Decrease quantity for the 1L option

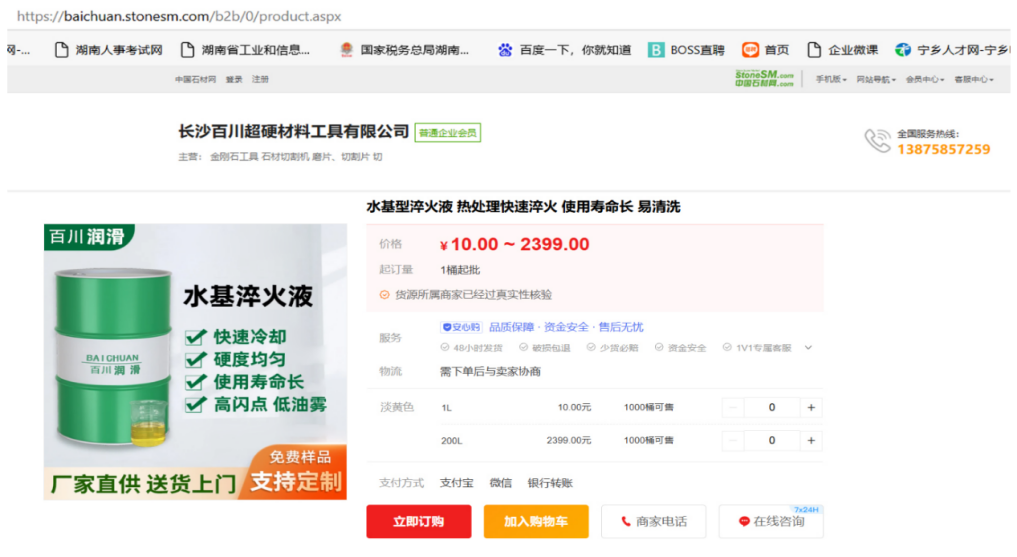[733, 408]
